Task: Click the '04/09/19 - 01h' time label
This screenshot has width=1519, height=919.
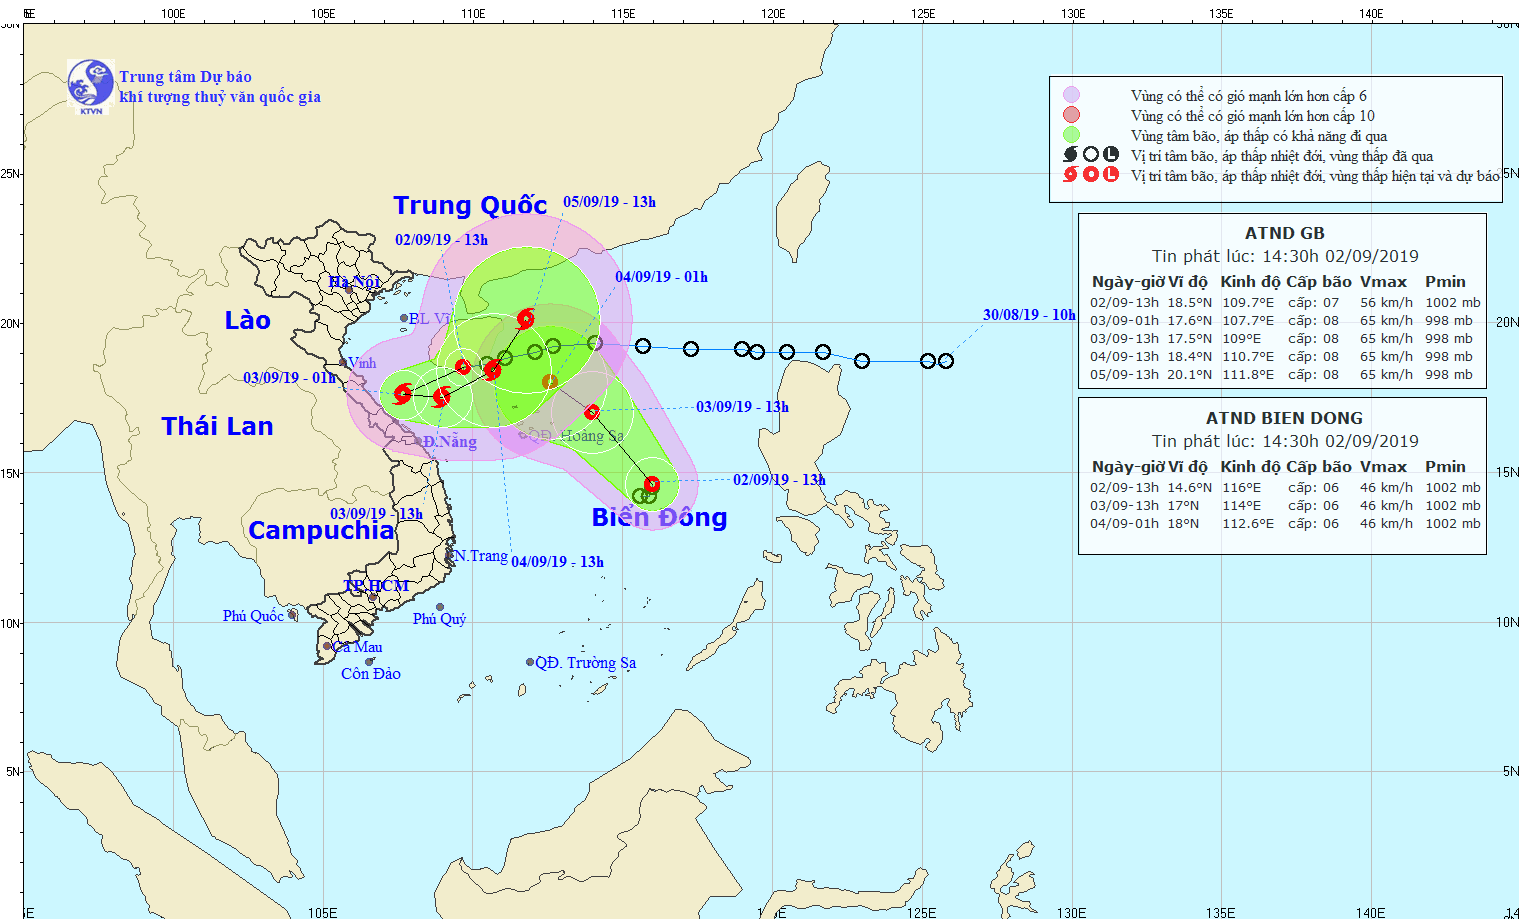Action: [661, 277]
